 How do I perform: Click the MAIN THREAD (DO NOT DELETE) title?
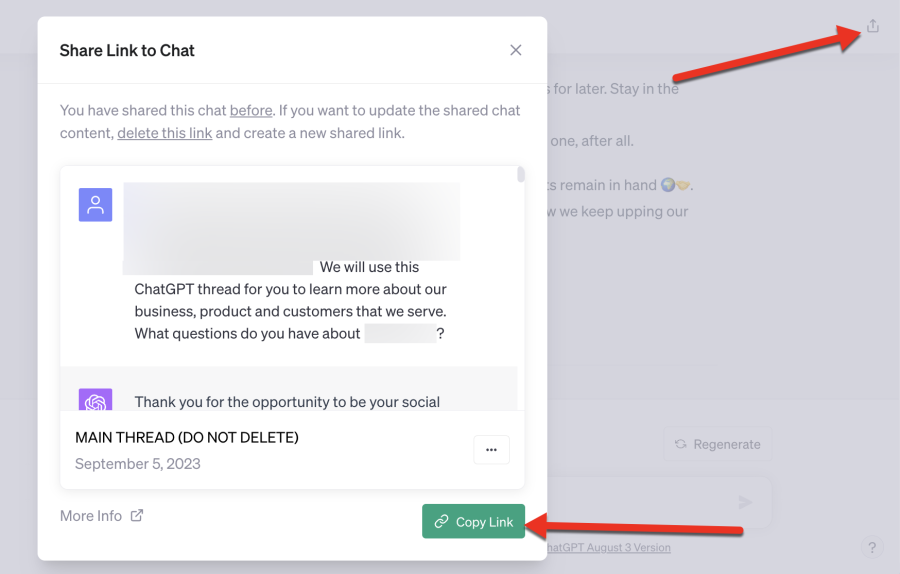click(187, 437)
